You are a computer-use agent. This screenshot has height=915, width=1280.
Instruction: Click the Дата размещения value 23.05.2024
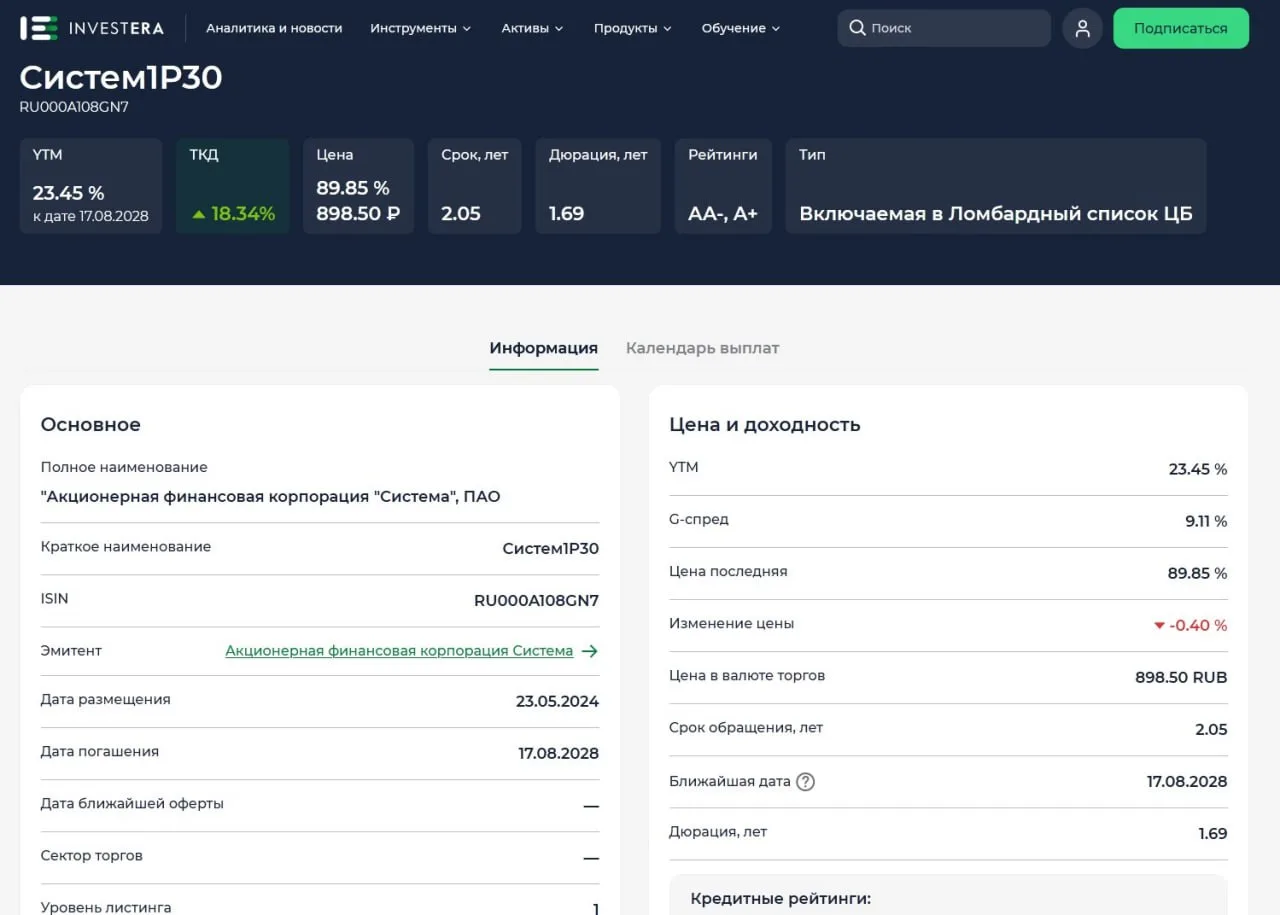(x=557, y=702)
